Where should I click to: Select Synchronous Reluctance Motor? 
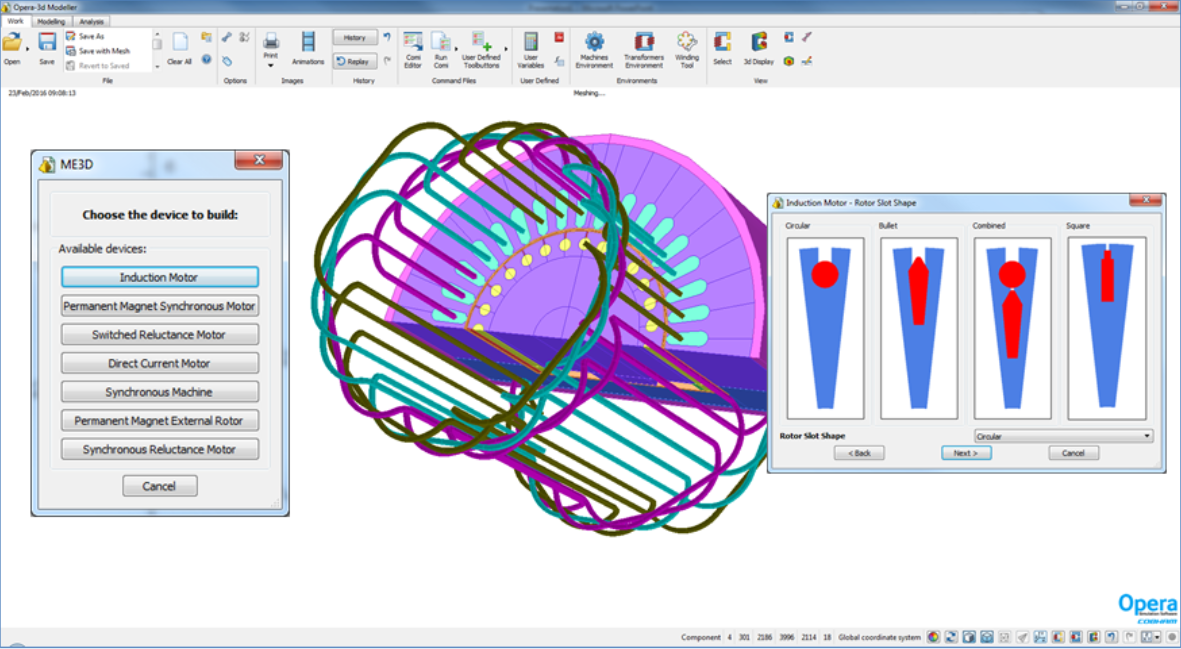pos(160,449)
